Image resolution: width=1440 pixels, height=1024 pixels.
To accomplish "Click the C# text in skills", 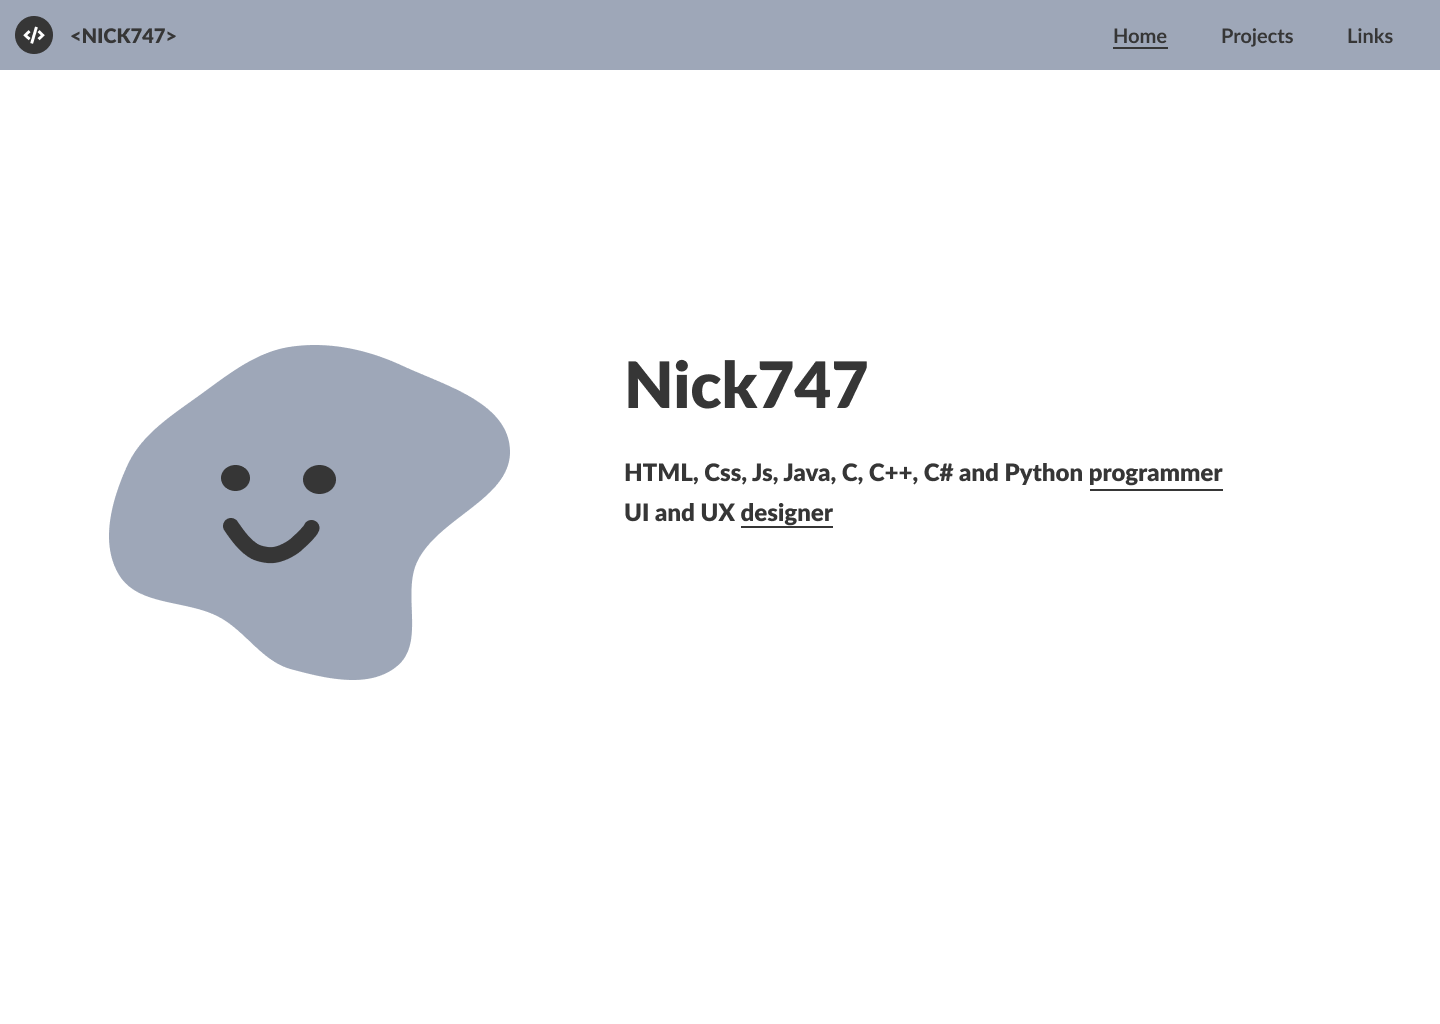I will pyautogui.click(x=938, y=473).
